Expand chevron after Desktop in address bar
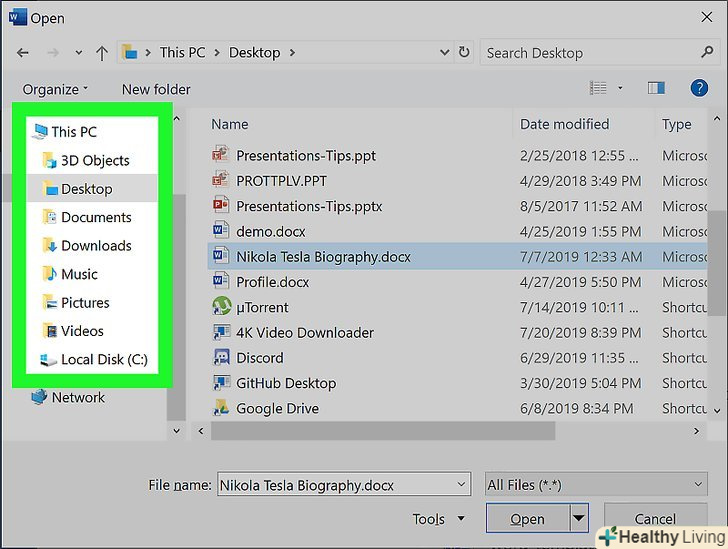This screenshot has height=549, width=728. (292, 53)
